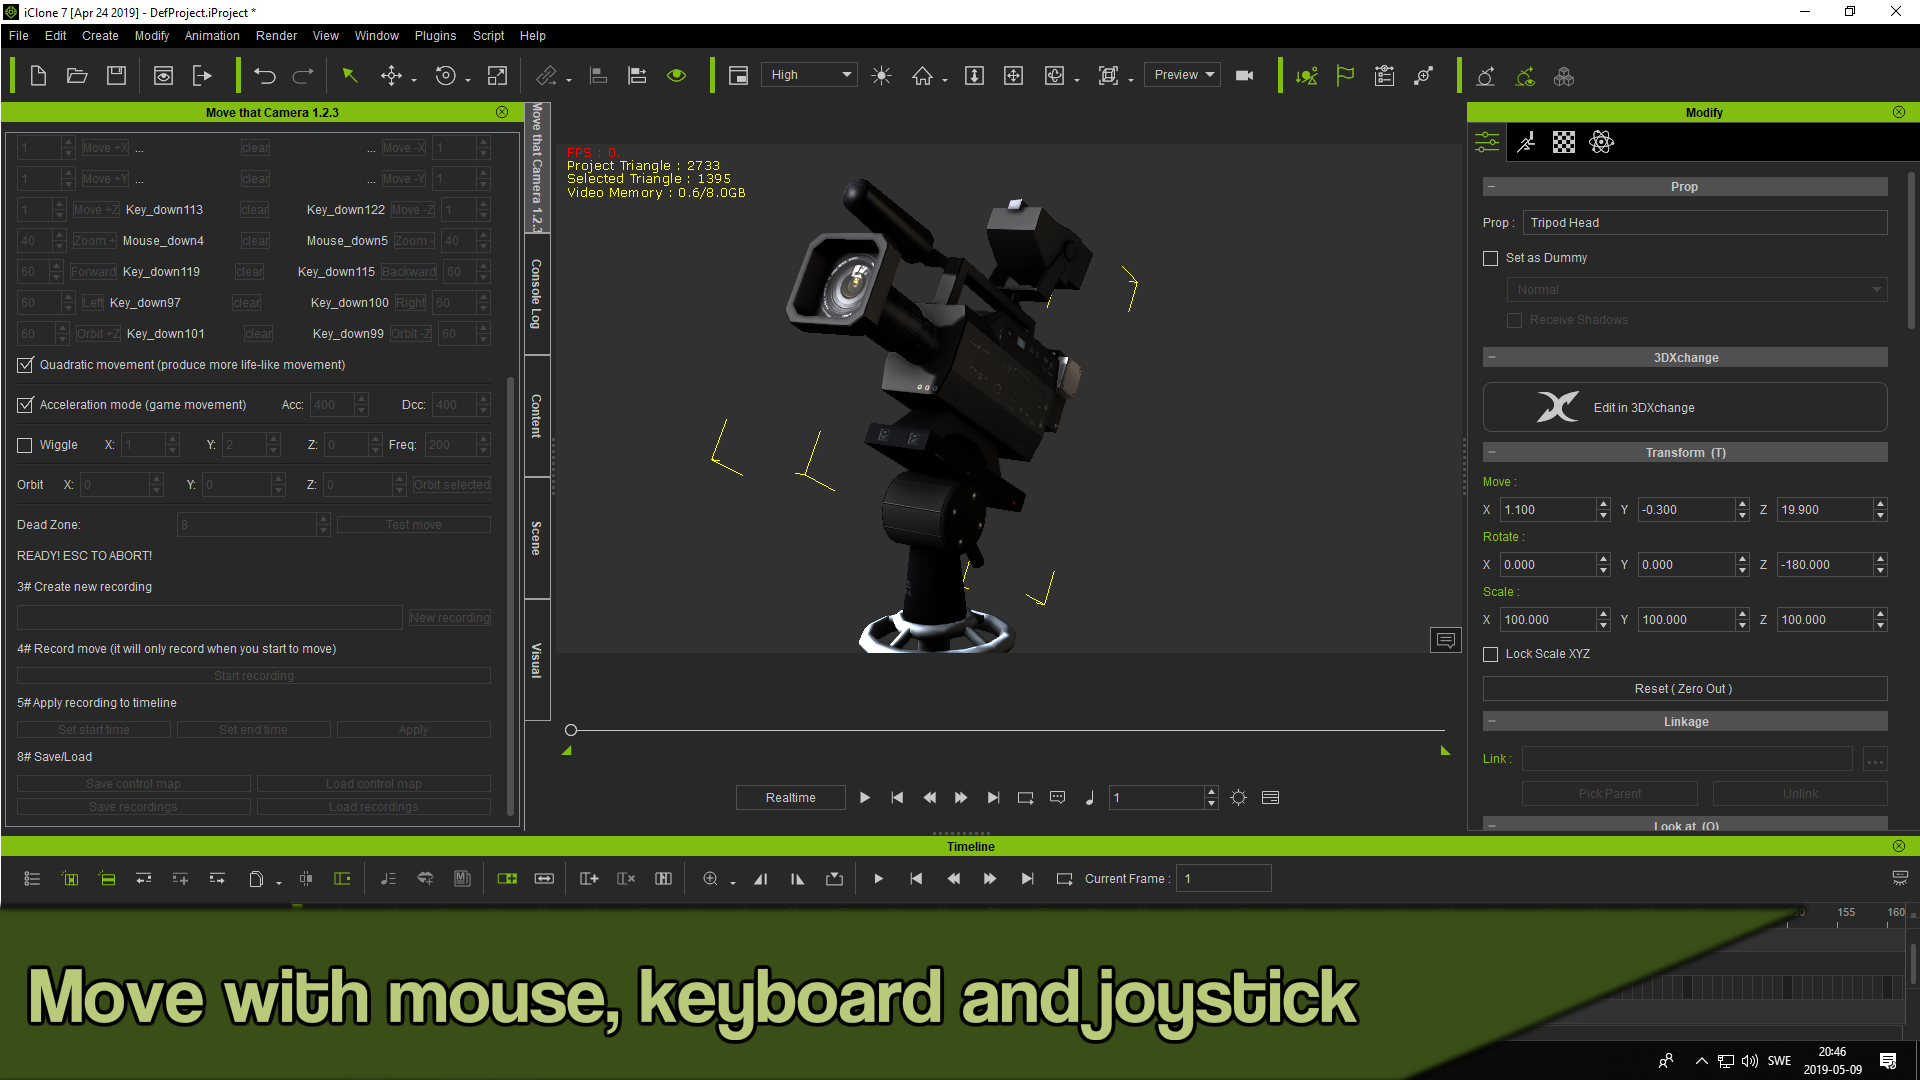This screenshot has width=1920, height=1080.
Task: Click the viewport playback slider handle
Action: point(571,730)
